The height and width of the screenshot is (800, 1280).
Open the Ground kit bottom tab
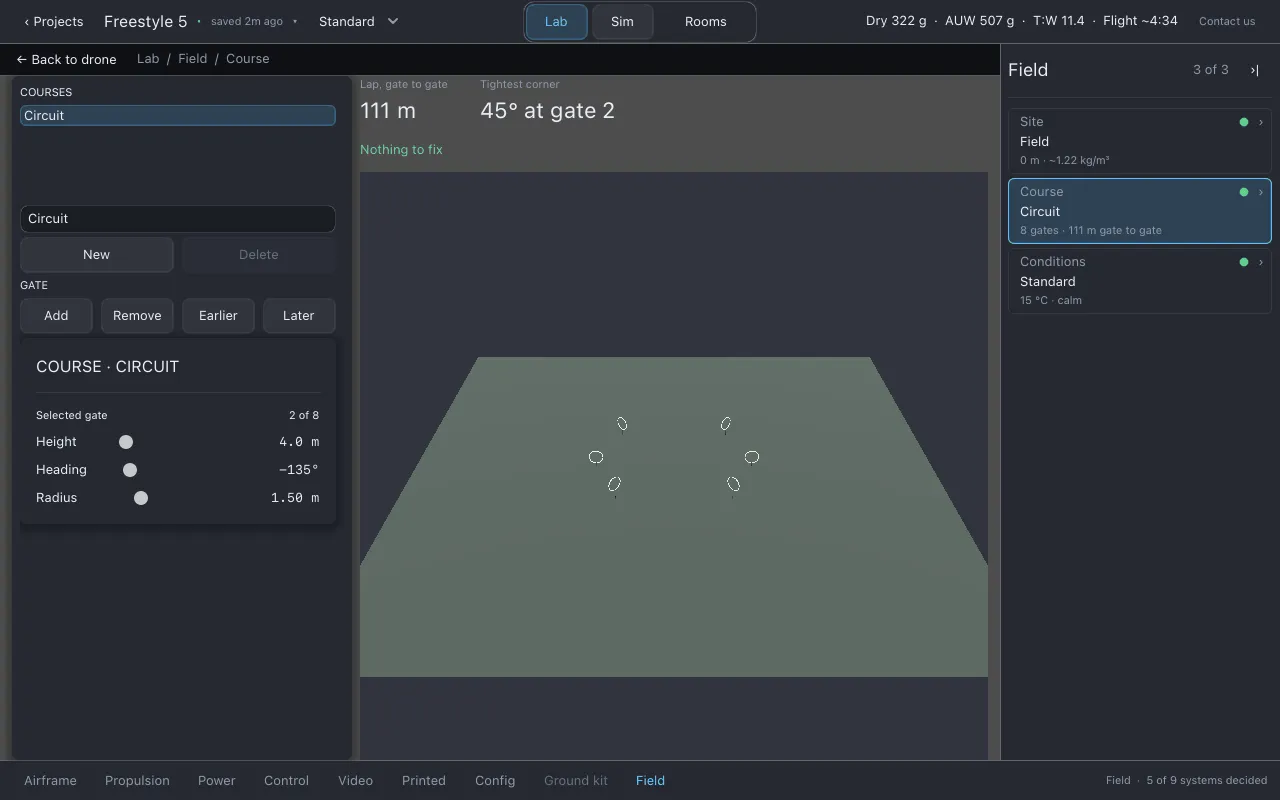(x=576, y=781)
